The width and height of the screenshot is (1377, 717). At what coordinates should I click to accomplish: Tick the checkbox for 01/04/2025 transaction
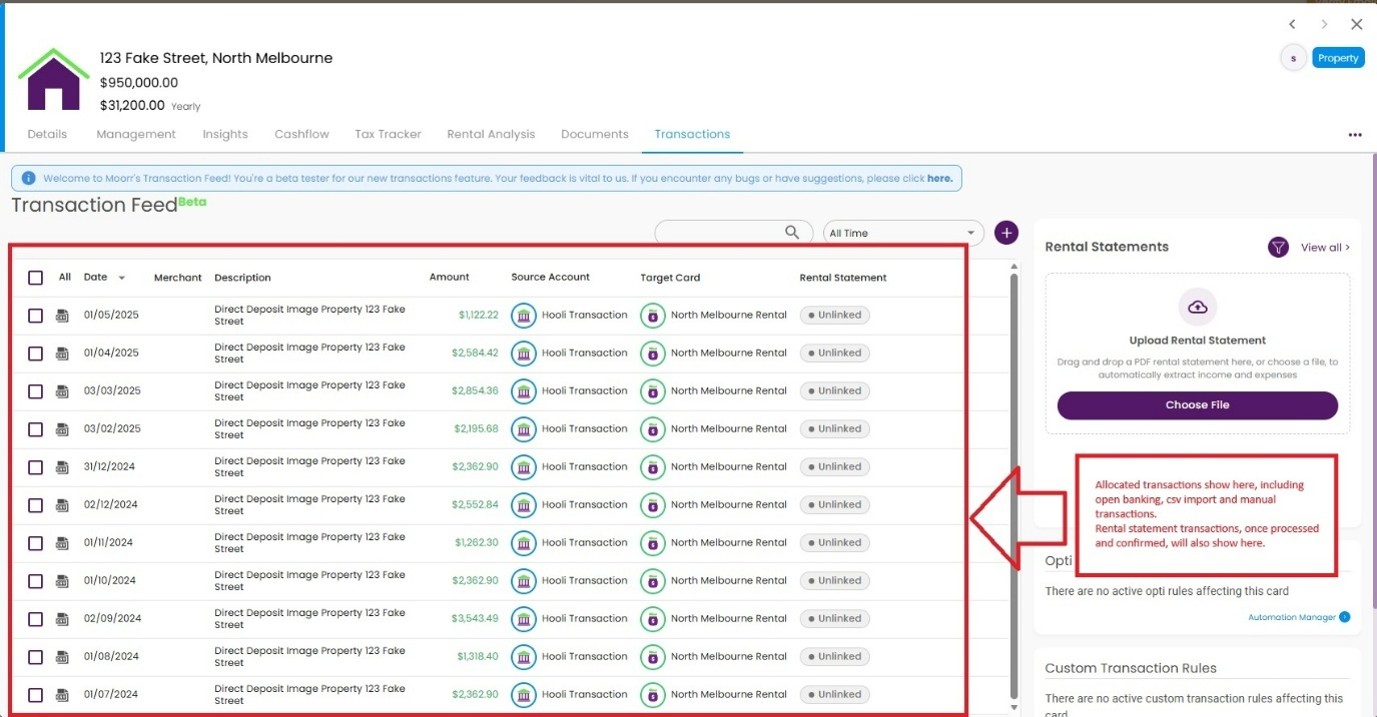[x=35, y=353]
